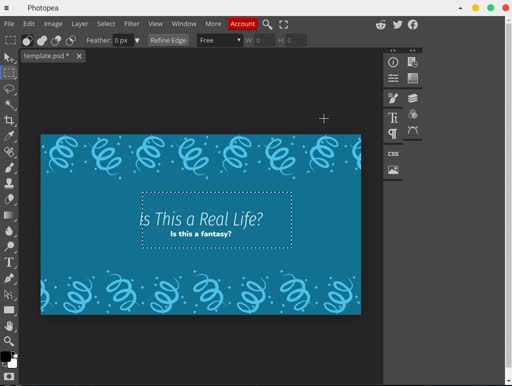The width and height of the screenshot is (512, 386).
Task: Select the Crop tool
Action: pyautogui.click(x=9, y=120)
